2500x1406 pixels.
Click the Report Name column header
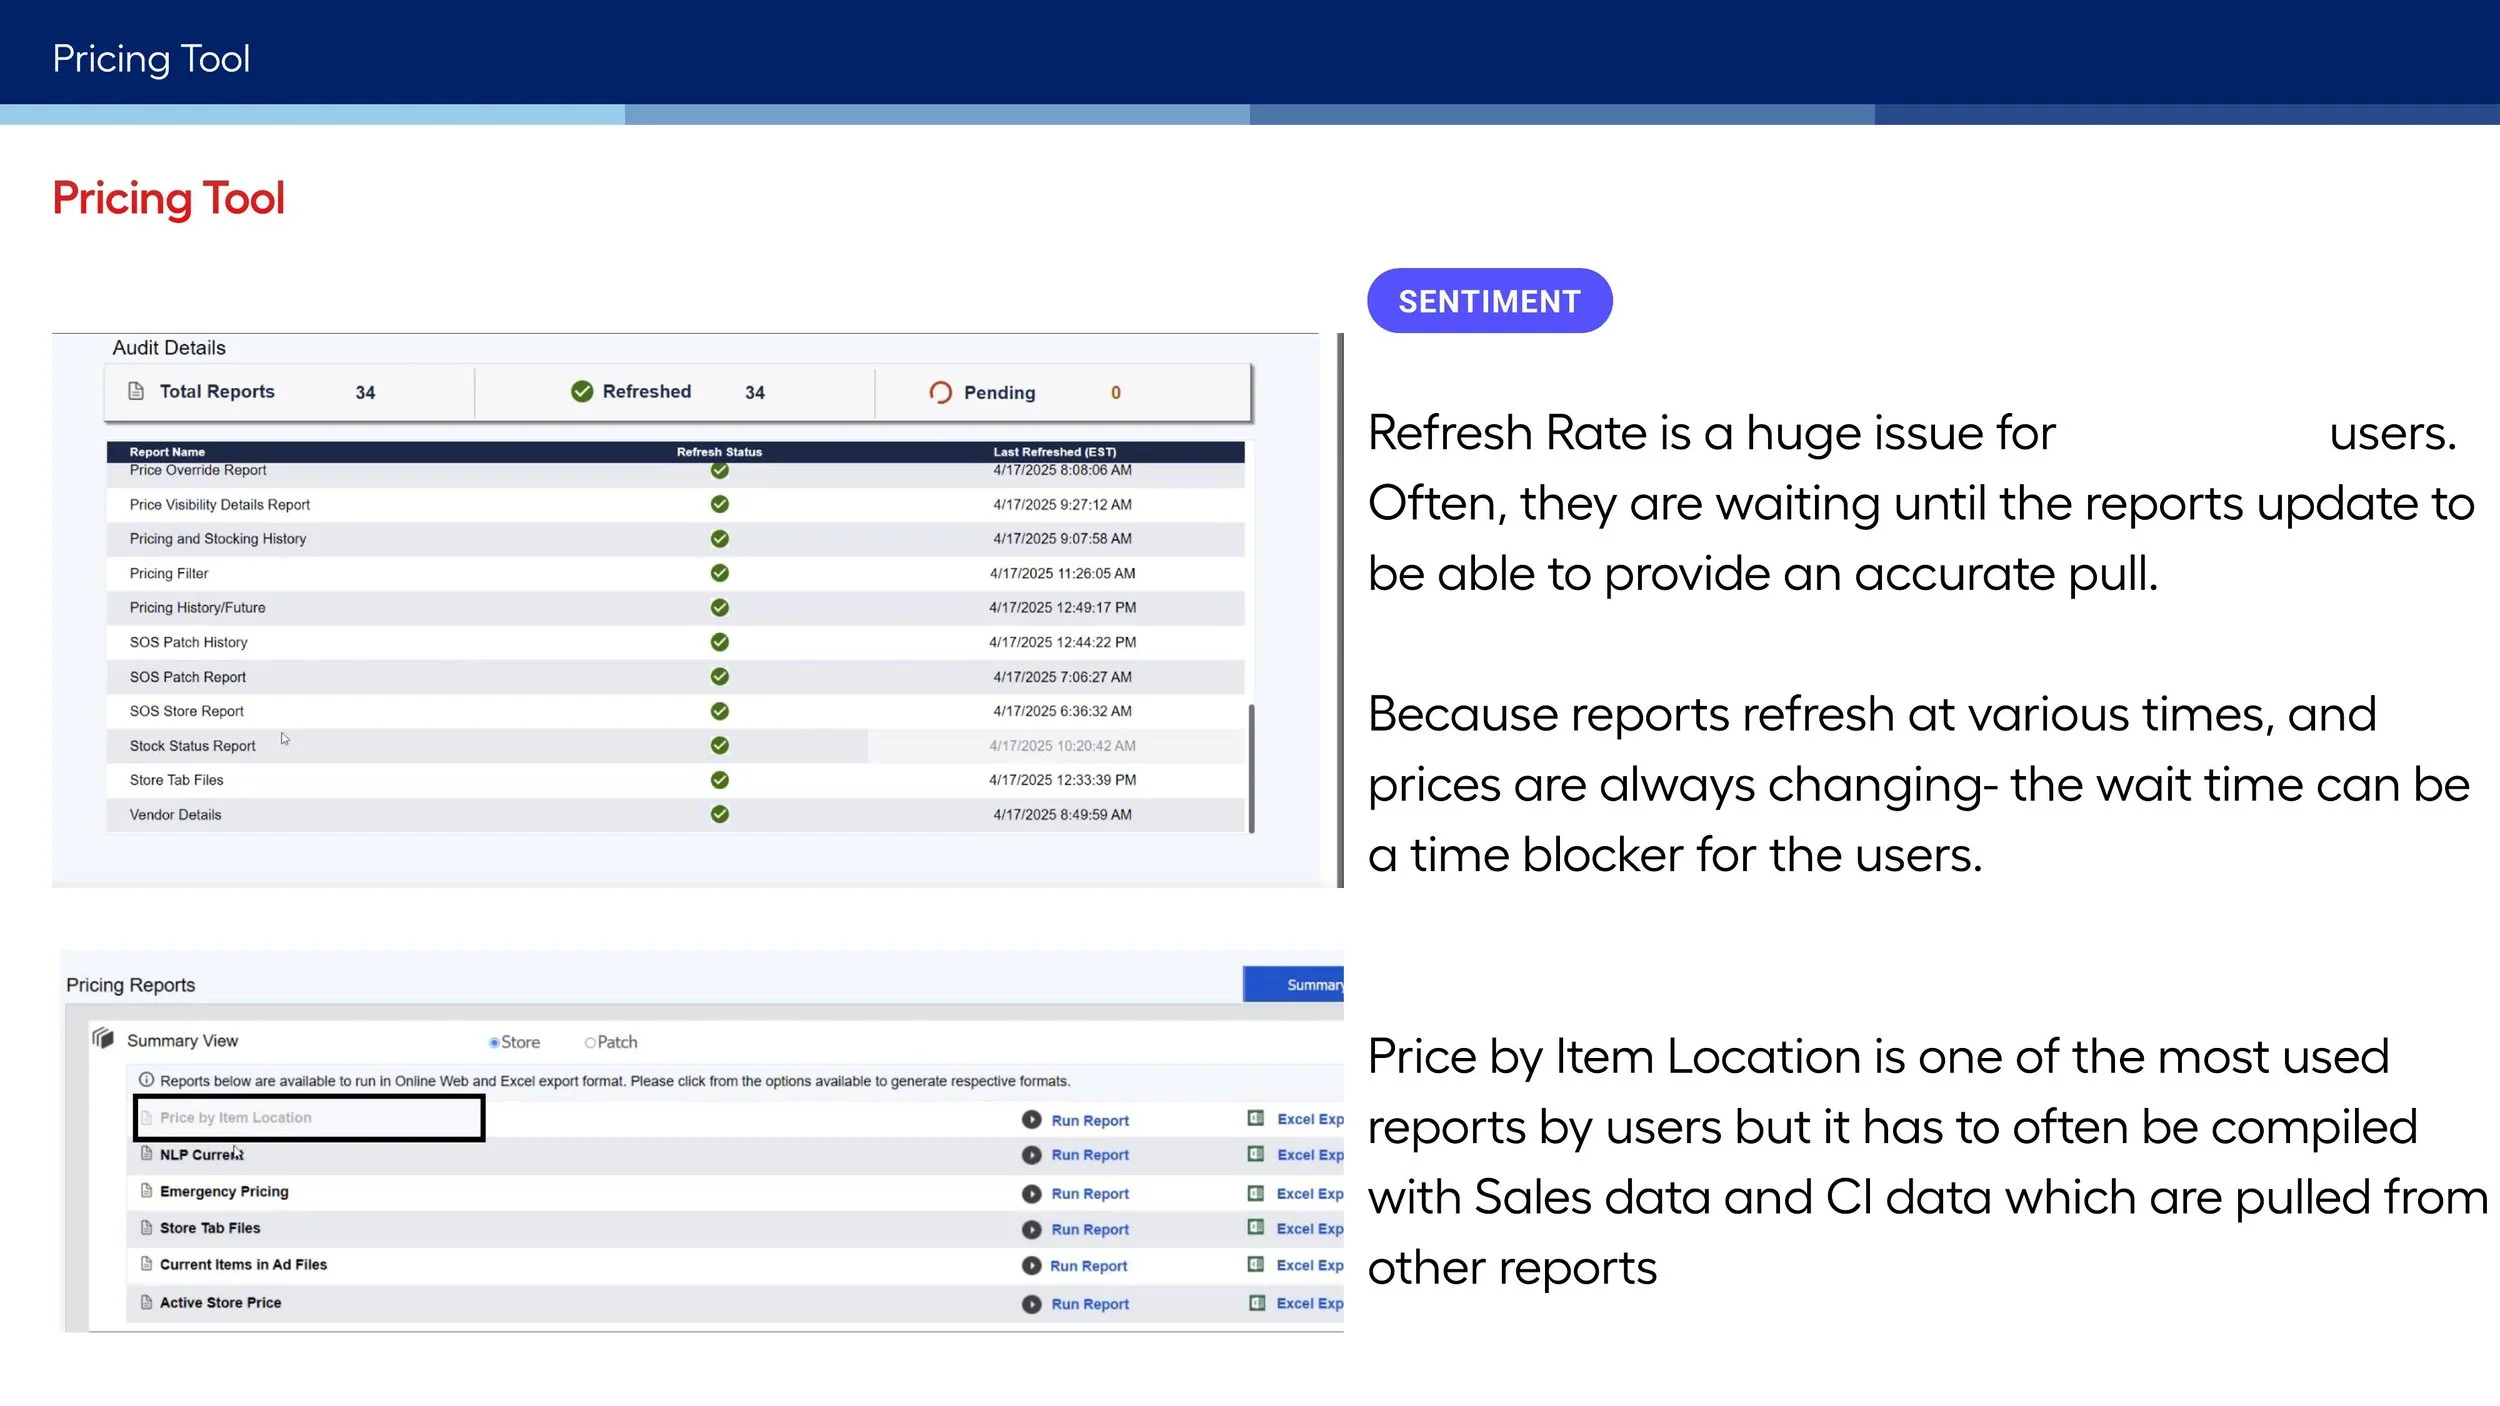click(x=167, y=452)
